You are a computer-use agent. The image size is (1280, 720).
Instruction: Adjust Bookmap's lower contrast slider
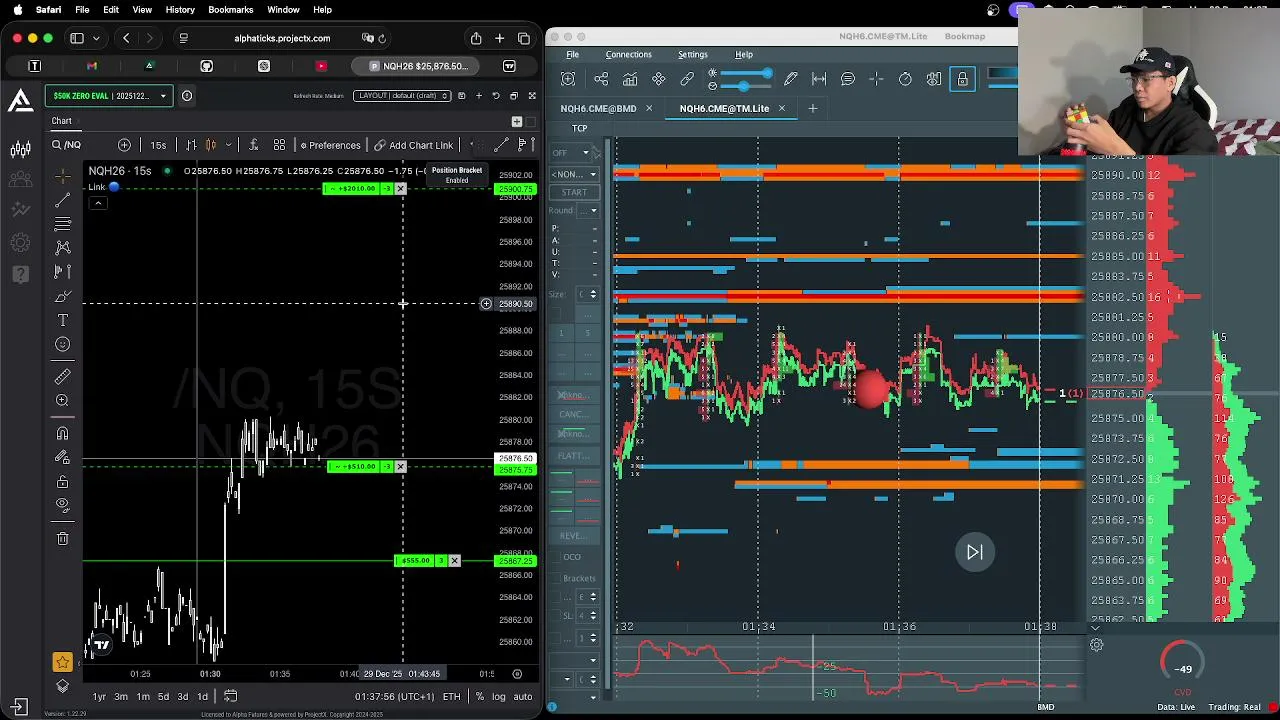click(744, 86)
